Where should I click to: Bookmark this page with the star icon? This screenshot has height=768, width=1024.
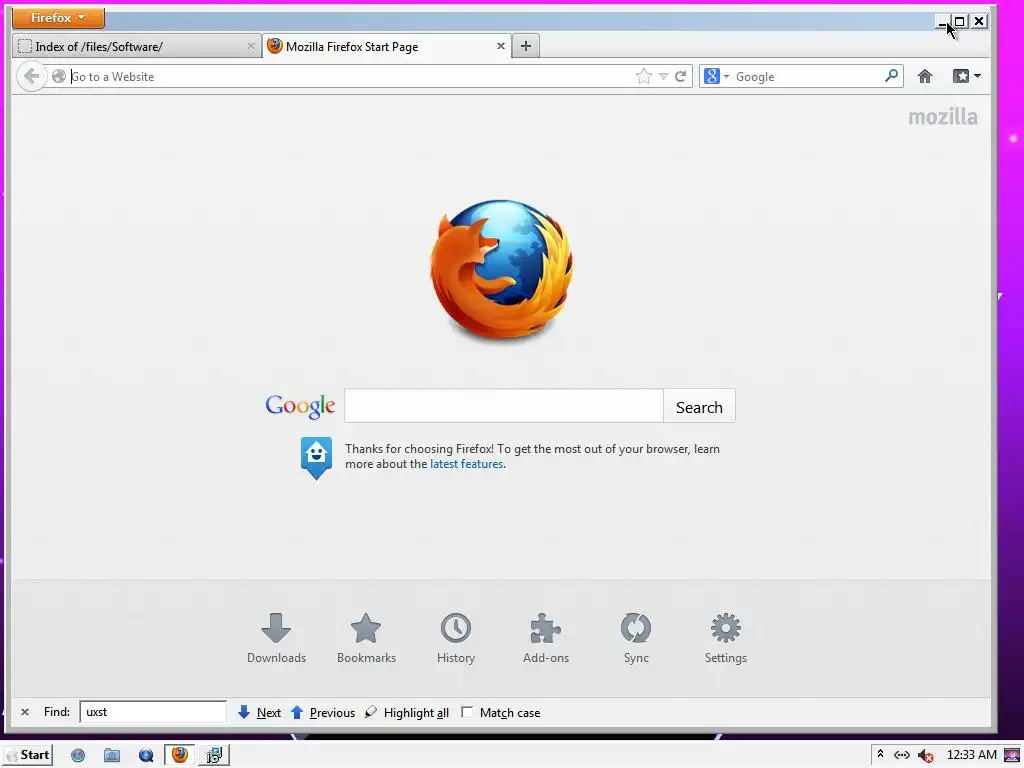click(x=644, y=76)
